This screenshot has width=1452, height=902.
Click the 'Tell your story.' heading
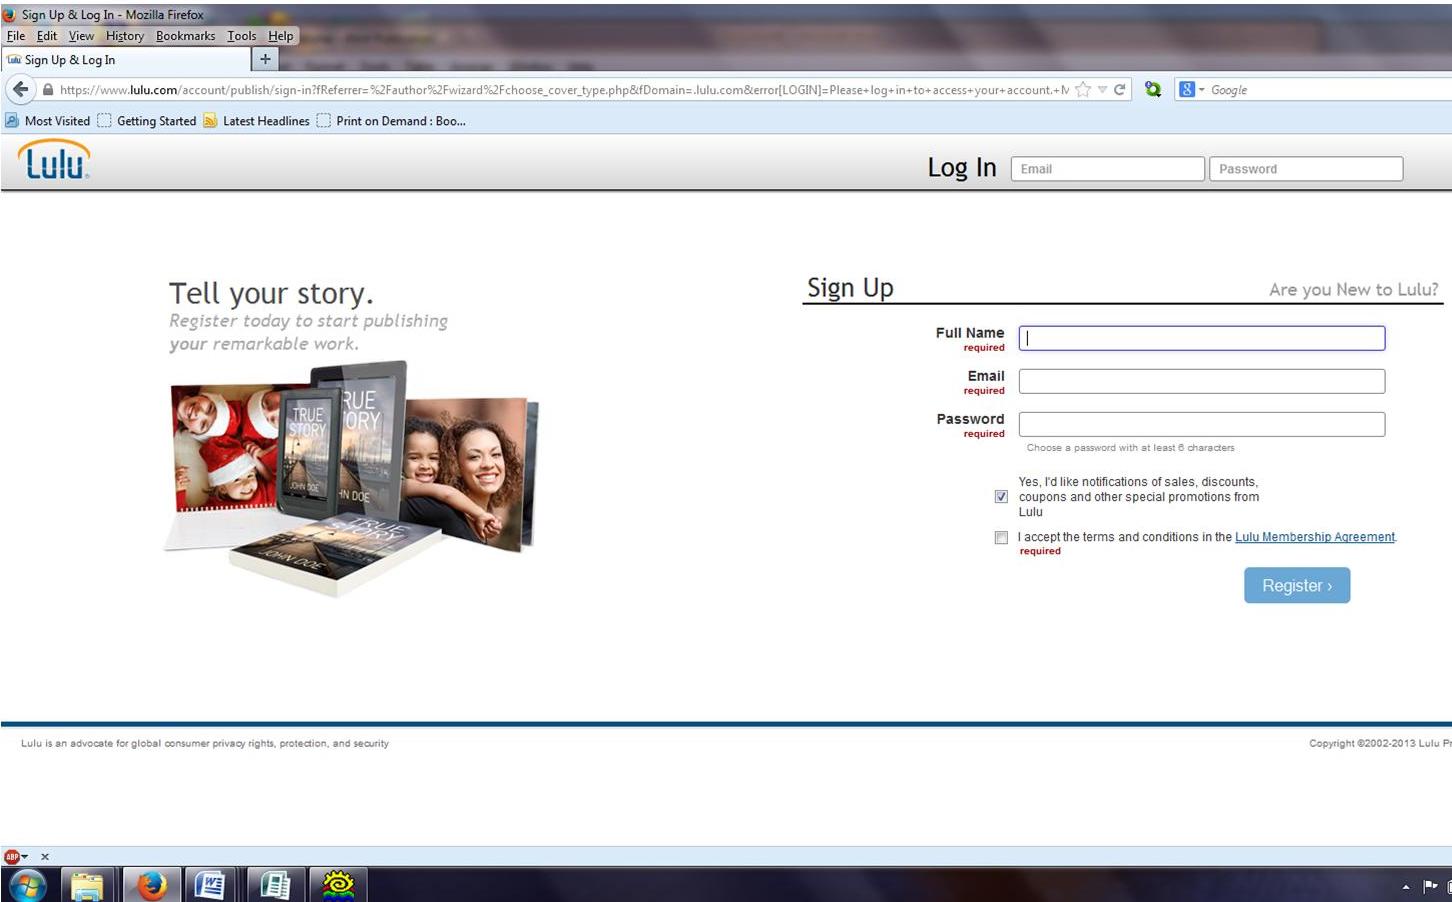[x=271, y=293]
